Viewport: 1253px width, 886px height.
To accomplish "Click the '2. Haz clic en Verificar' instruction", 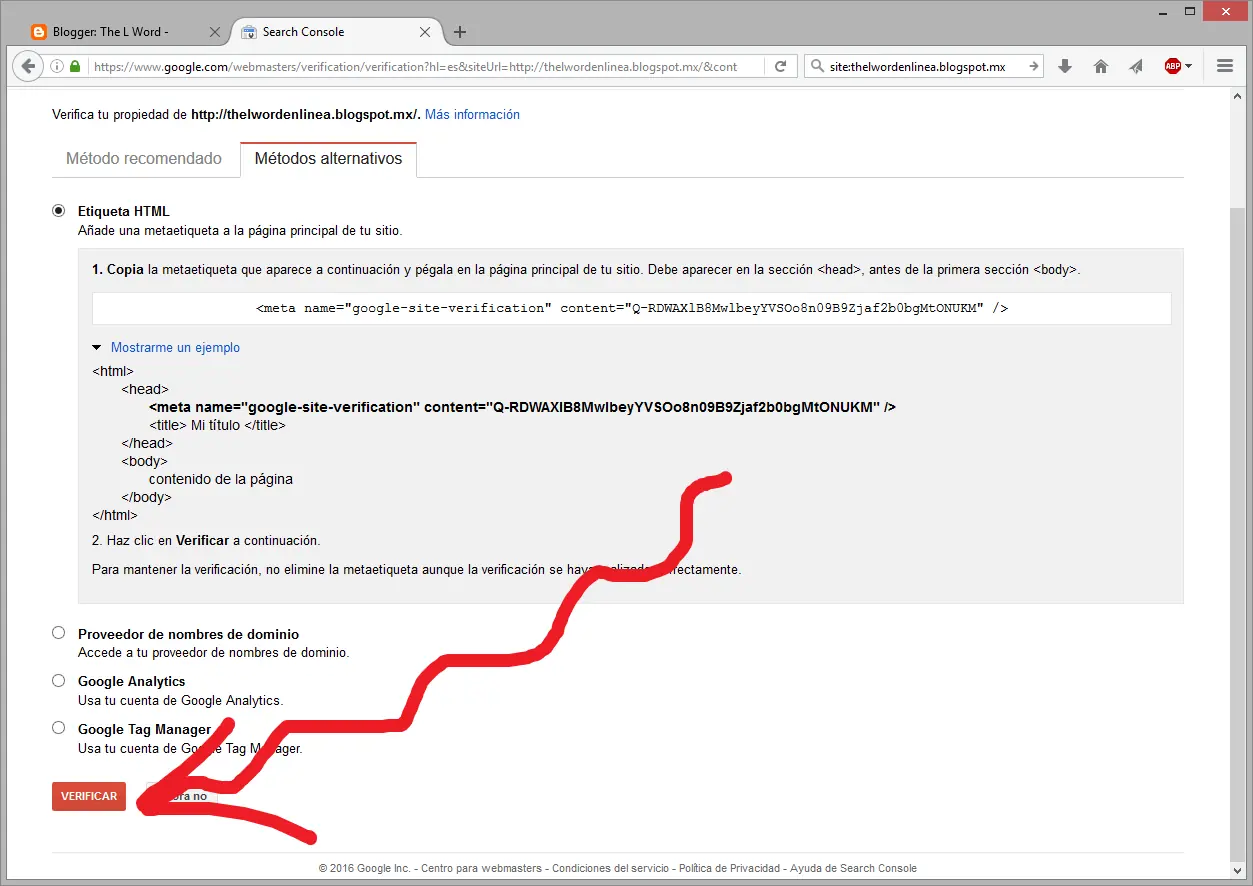I will point(206,540).
